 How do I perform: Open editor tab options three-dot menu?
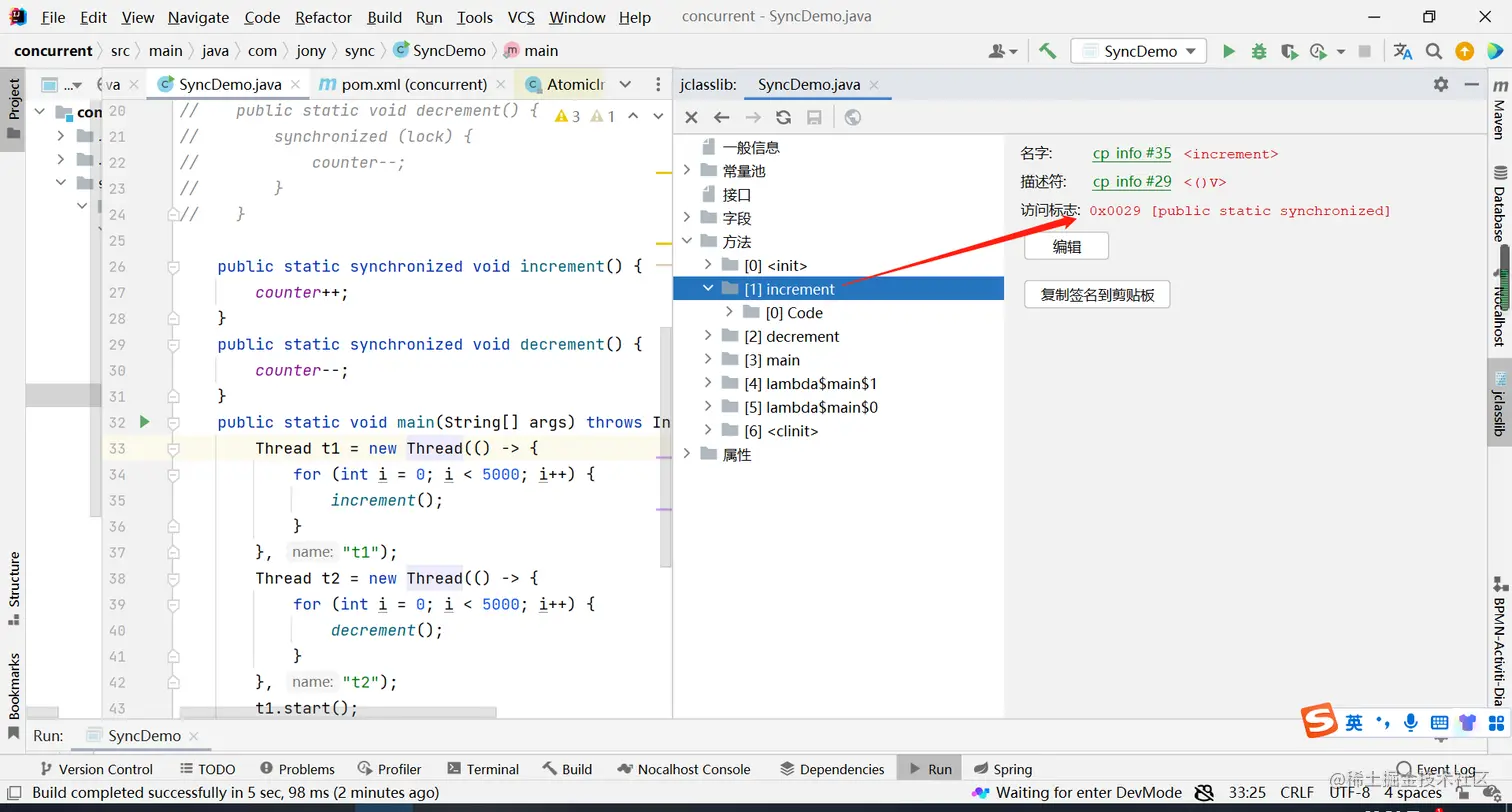(657, 84)
